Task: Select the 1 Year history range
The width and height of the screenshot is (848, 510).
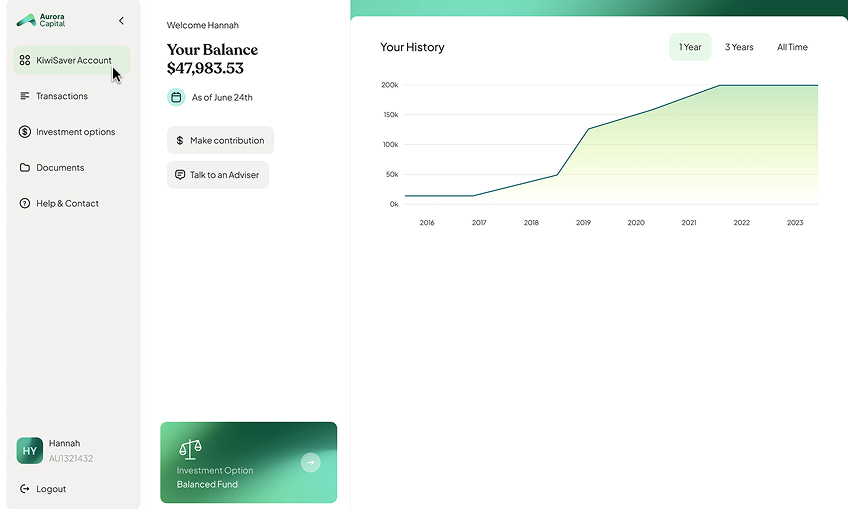Action: 690,47
